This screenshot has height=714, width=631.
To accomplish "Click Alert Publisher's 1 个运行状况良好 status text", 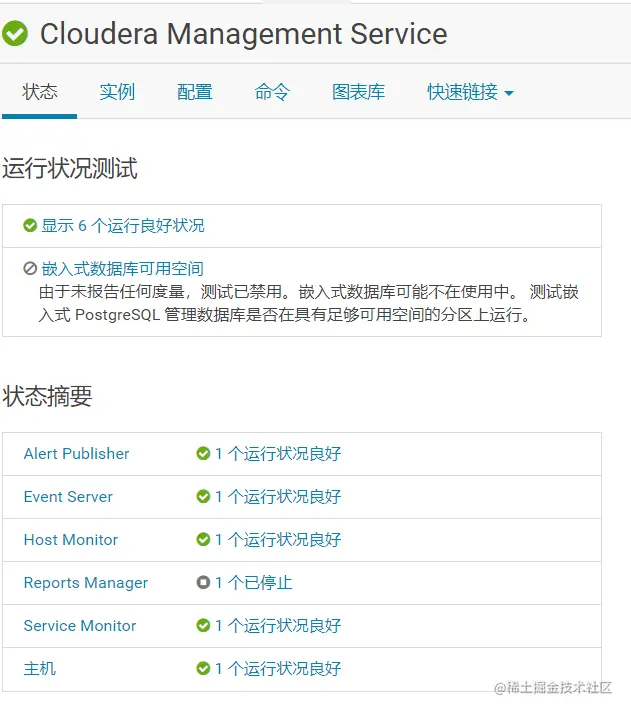I will tap(278, 454).
